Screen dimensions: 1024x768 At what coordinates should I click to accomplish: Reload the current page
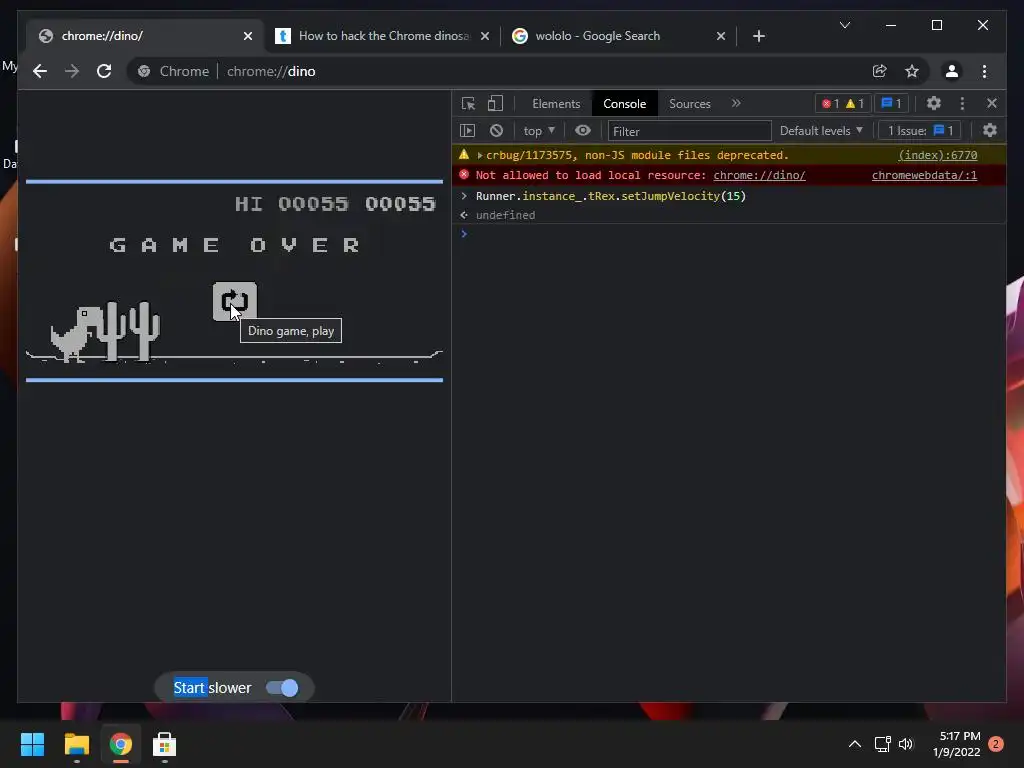click(104, 71)
